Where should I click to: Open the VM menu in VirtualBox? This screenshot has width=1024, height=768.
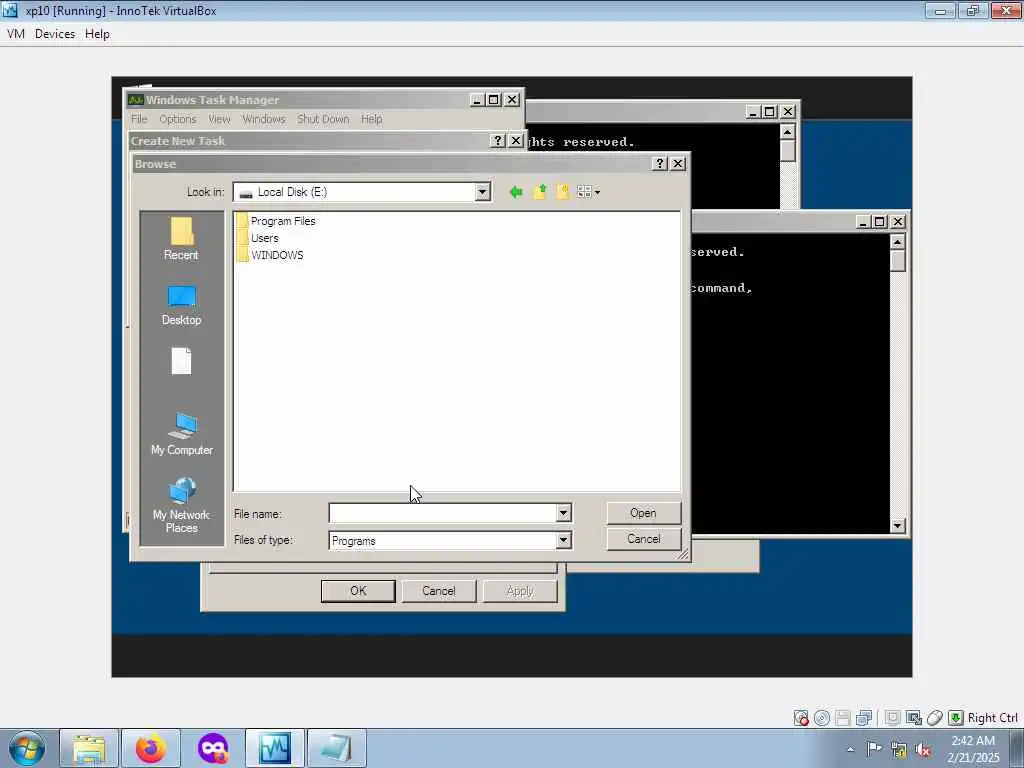[16, 34]
